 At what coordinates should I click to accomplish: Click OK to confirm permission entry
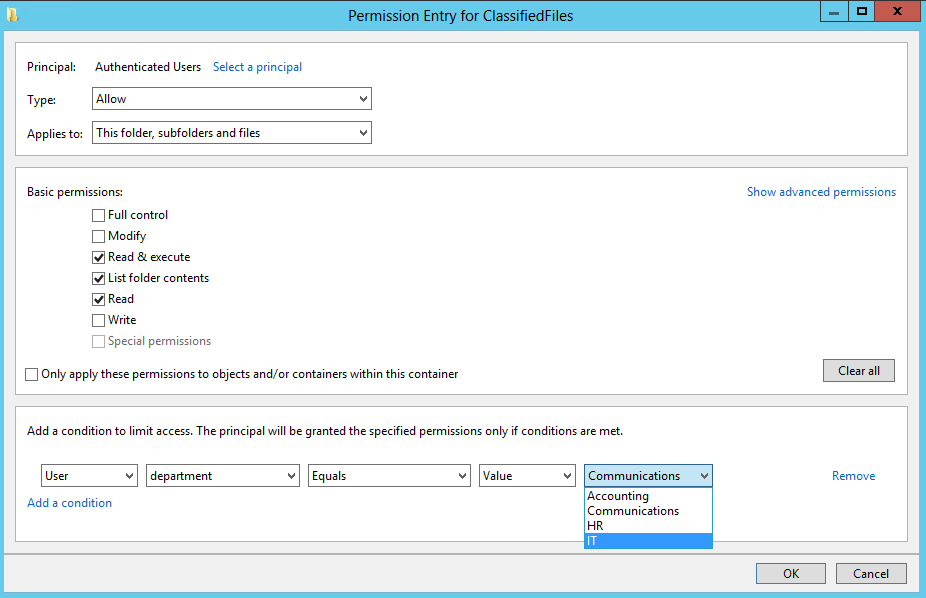click(x=791, y=574)
